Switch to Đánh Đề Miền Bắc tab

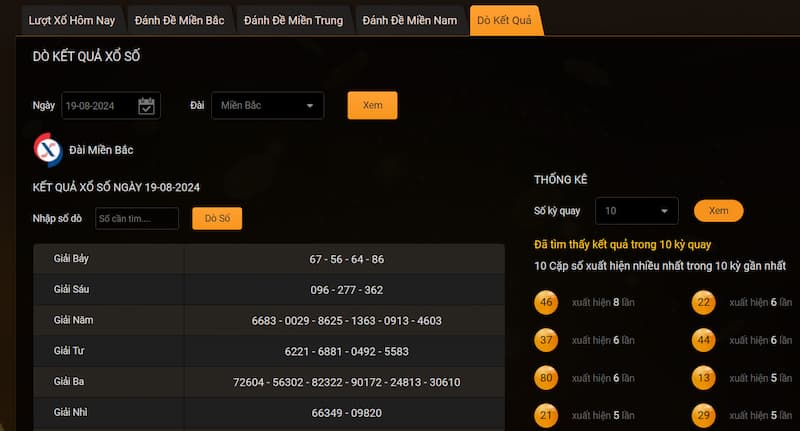[x=180, y=20]
